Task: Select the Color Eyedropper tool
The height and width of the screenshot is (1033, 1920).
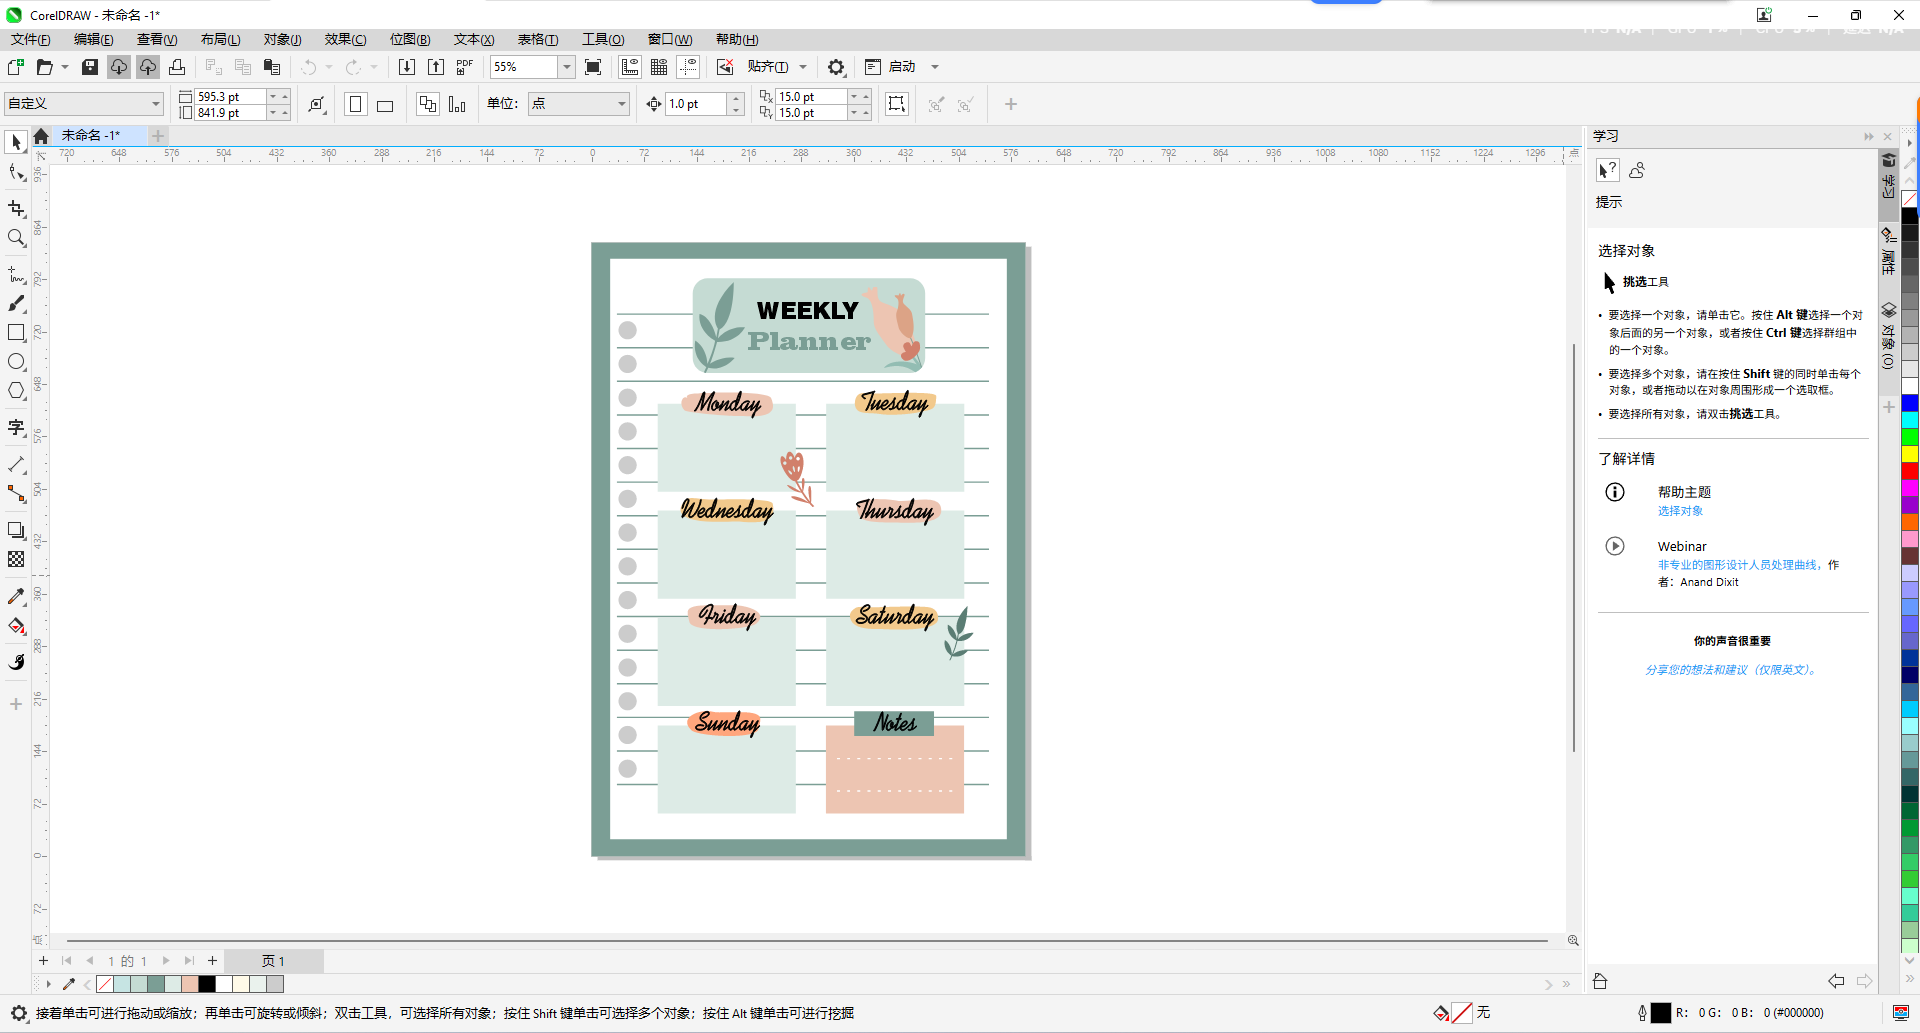Action: pos(16,596)
